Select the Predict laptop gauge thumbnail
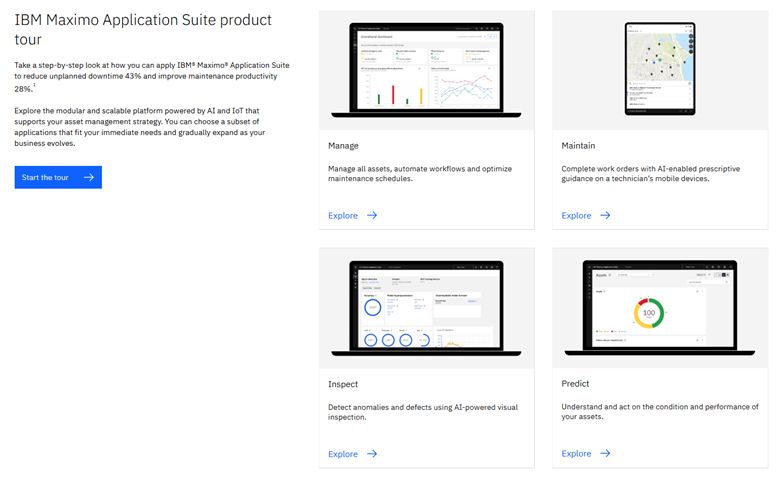Screen dimensions: 780x489 click(660, 308)
